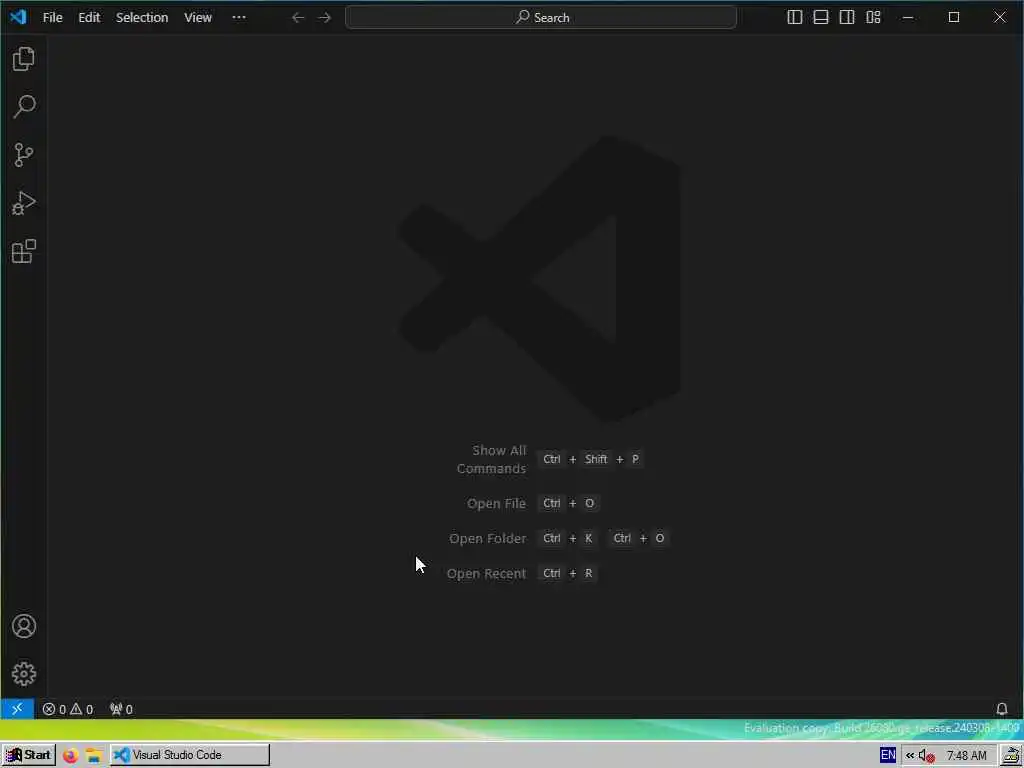Screen dimensions: 1024x768
Task: Open the Customize Layout icon
Action: (x=874, y=18)
